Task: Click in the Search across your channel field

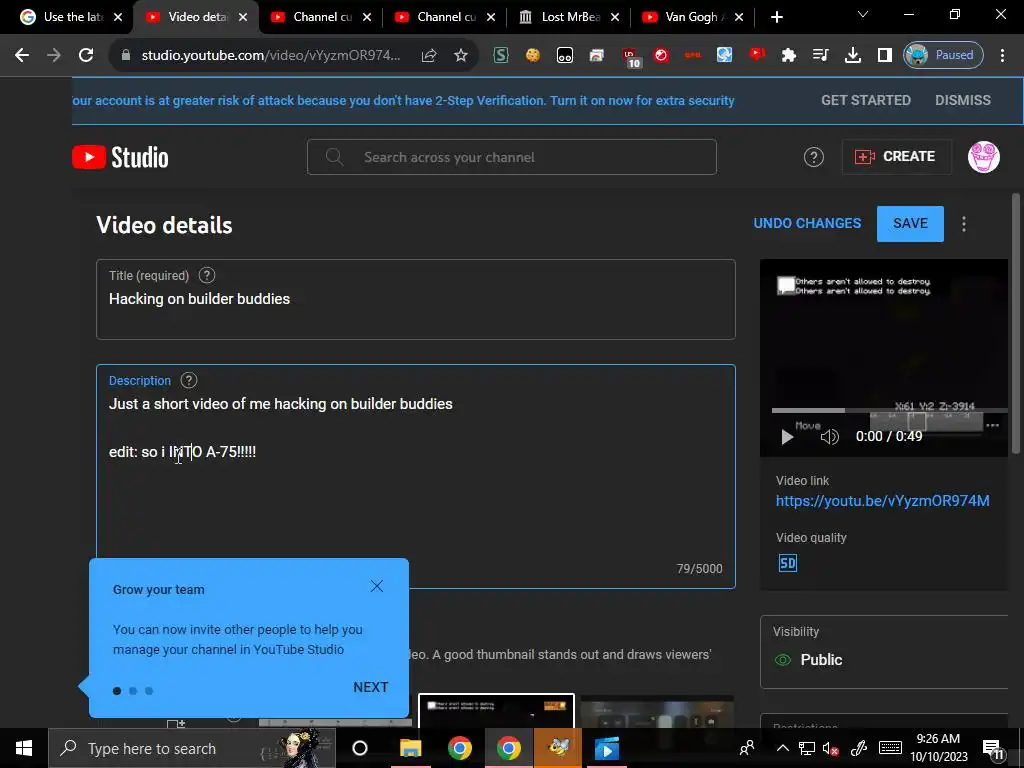Action: [511, 157]
